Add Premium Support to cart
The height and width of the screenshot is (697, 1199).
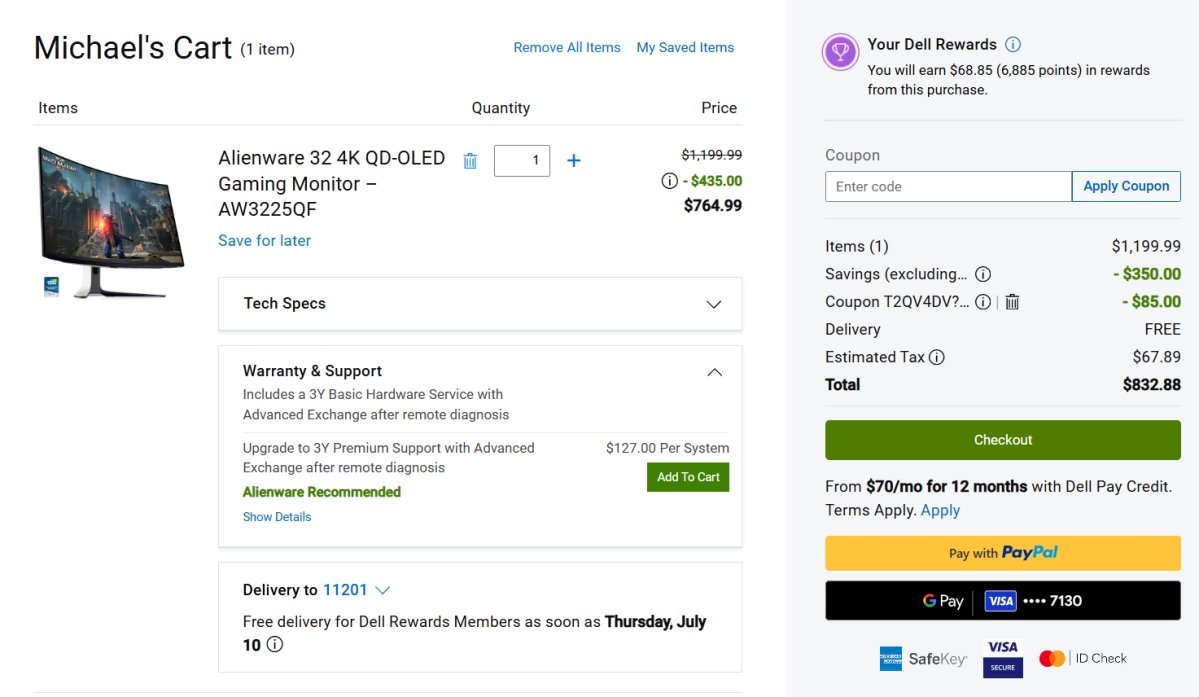pos(687,477)
